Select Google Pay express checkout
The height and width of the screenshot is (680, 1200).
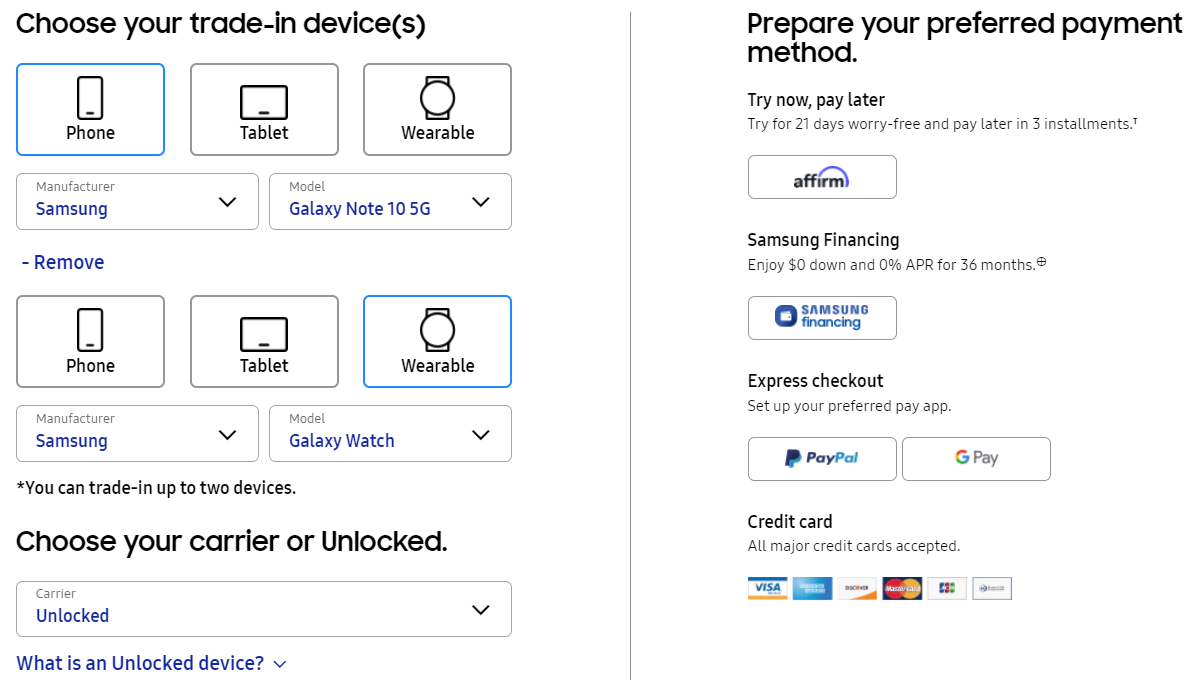tap(976, 459)
